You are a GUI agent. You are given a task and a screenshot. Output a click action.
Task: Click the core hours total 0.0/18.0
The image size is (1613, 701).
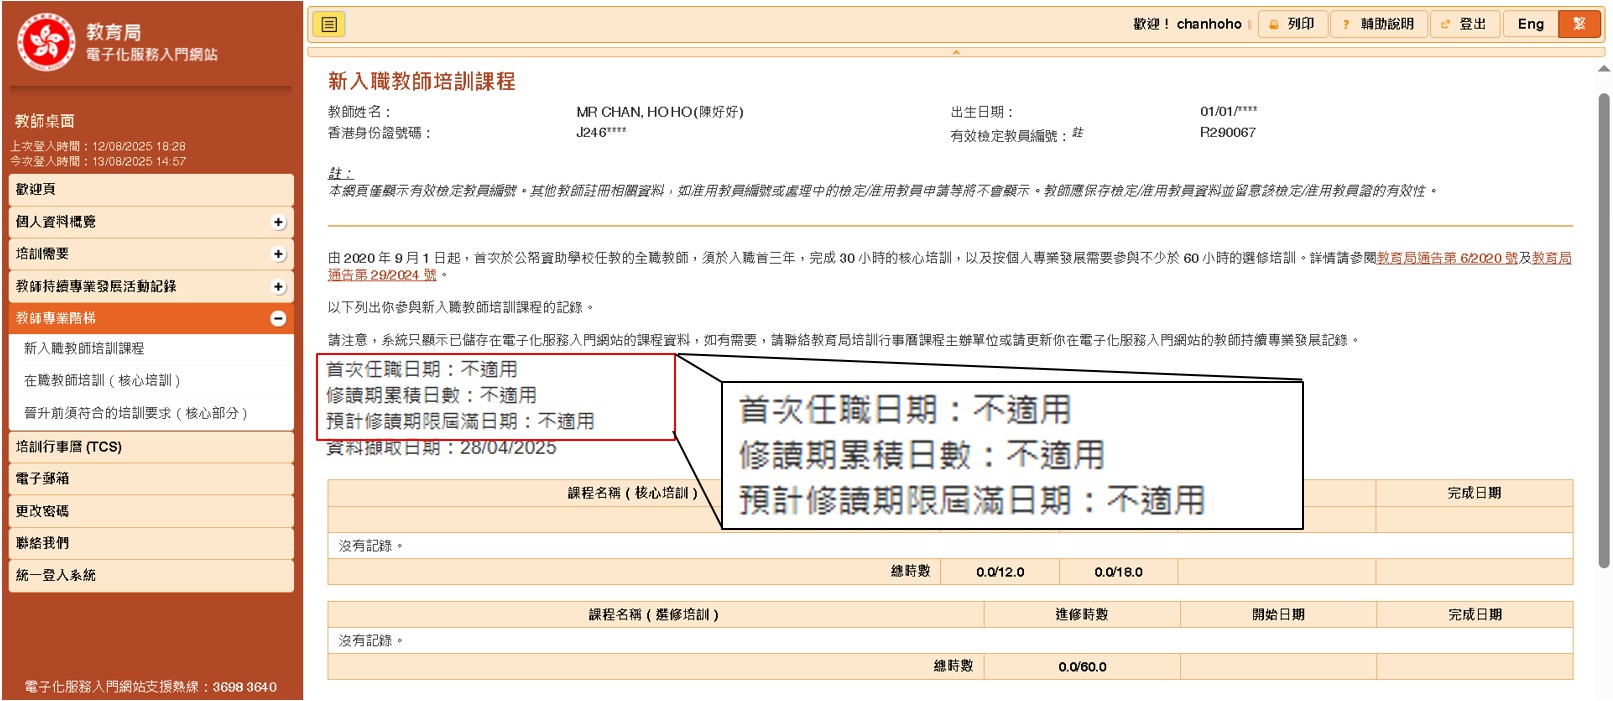(1118, 572)
